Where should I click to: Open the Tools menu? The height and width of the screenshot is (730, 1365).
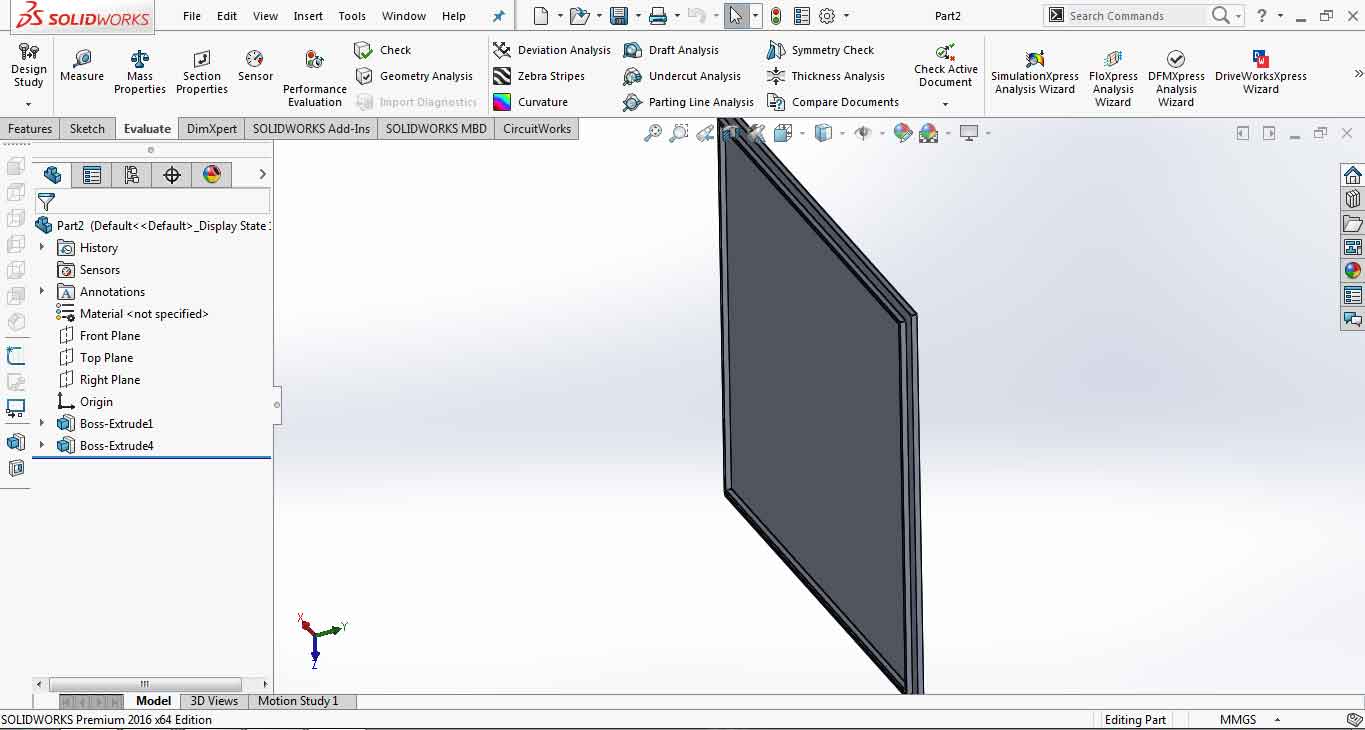pos(352,16)
